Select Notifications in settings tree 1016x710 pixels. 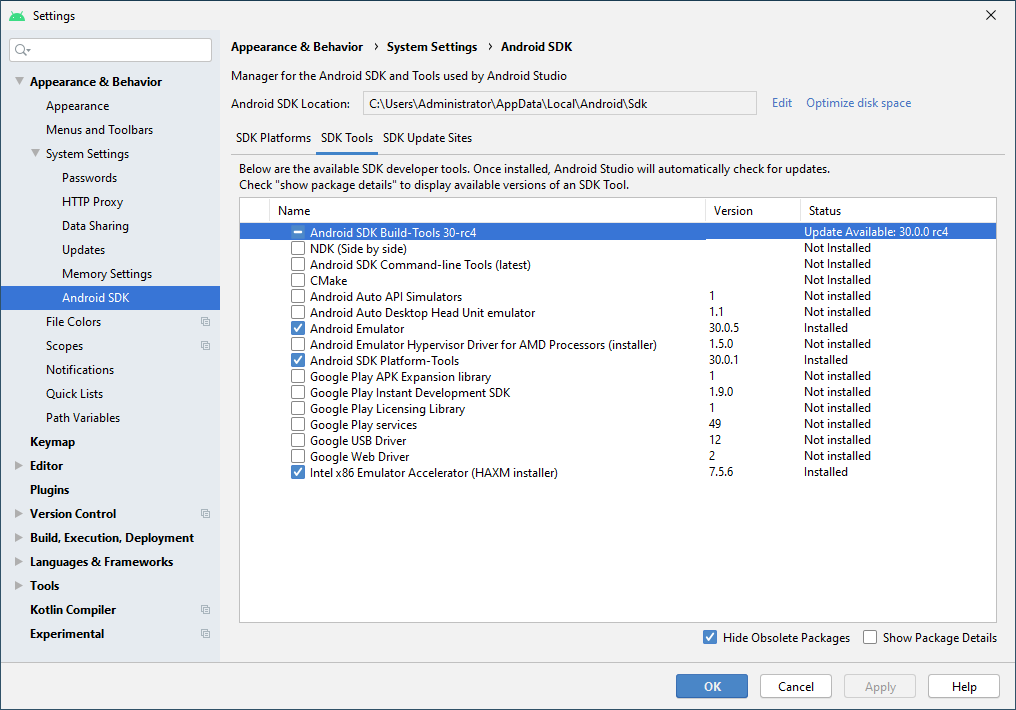80,370
